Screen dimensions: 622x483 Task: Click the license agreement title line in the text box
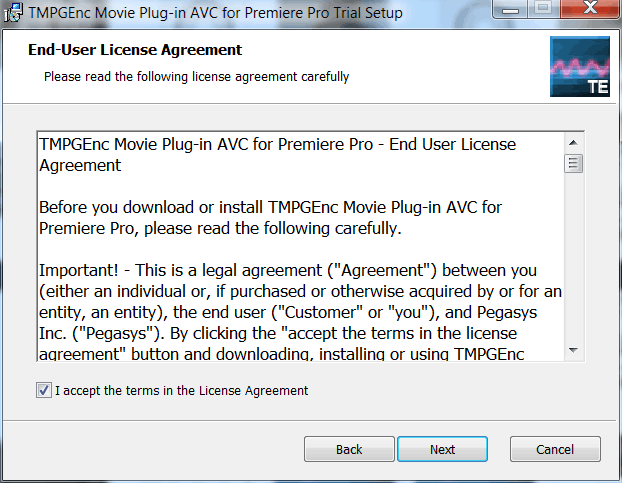[x=277, y=155]
